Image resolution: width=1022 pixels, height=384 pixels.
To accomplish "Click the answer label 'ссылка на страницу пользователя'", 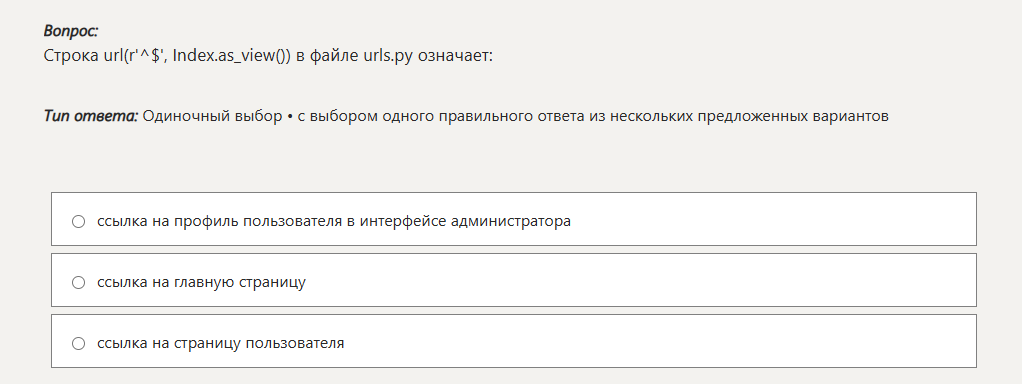I will (220, 343).
